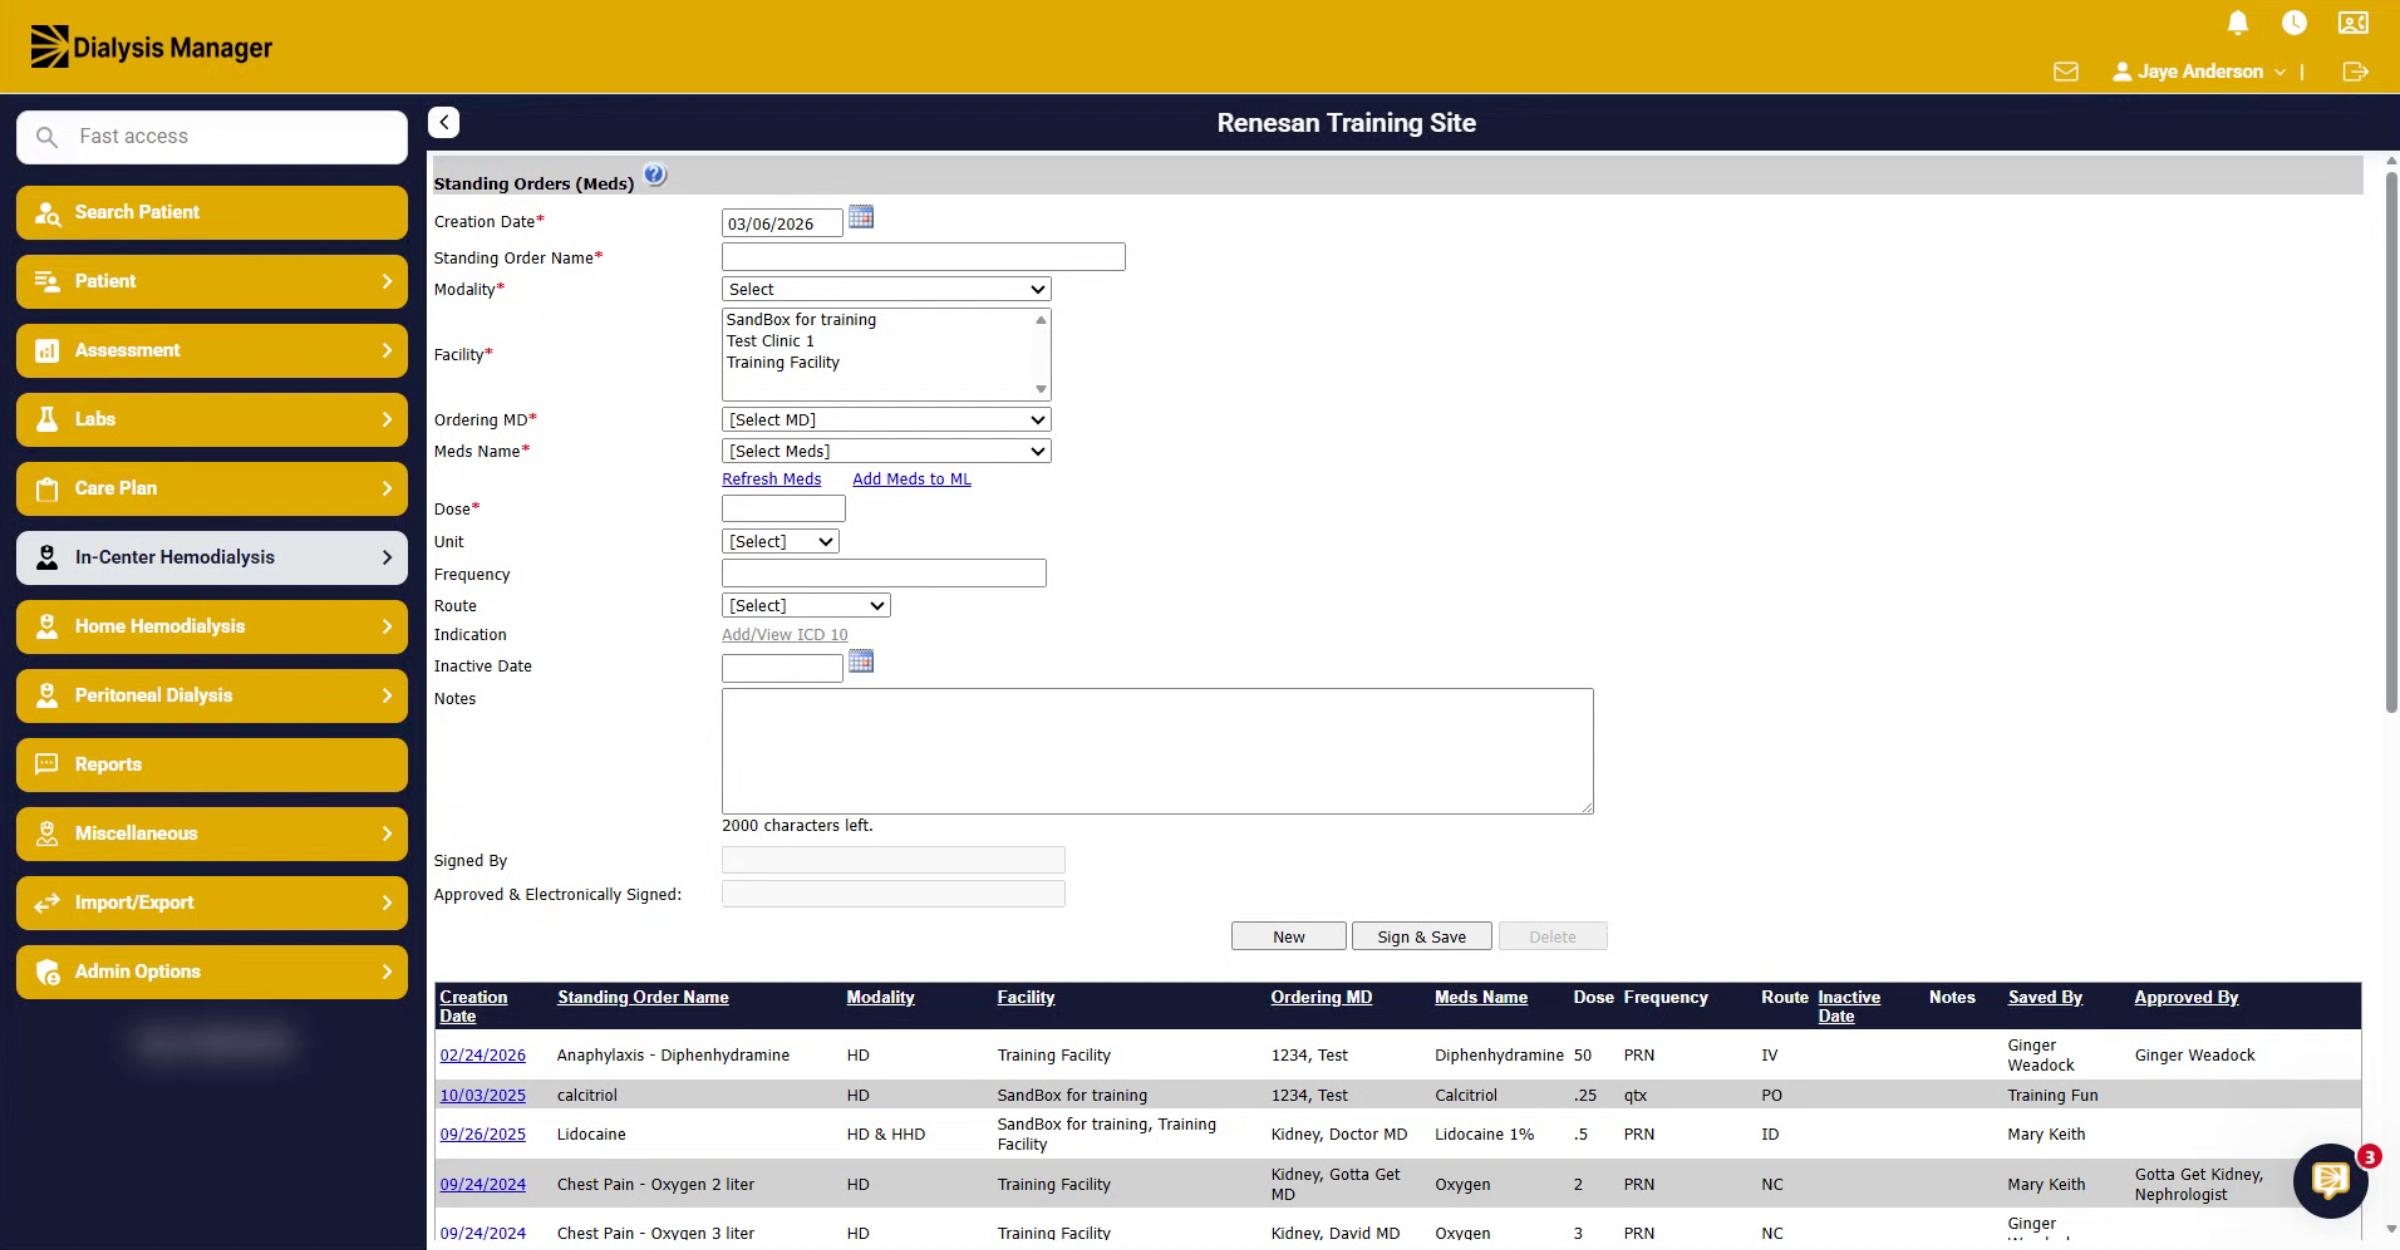Expand the Care Plan menu
The image size is (2400, 1250).
click(x=212, y=488)
